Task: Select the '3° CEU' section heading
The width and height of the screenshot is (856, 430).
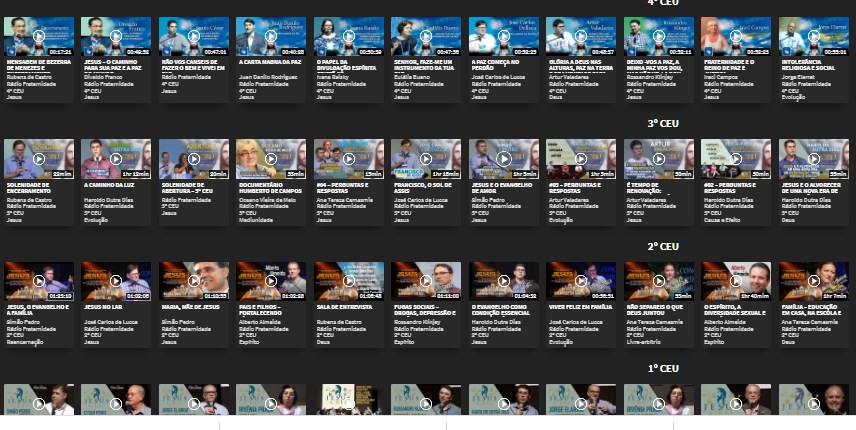Action: coord(662,123)
